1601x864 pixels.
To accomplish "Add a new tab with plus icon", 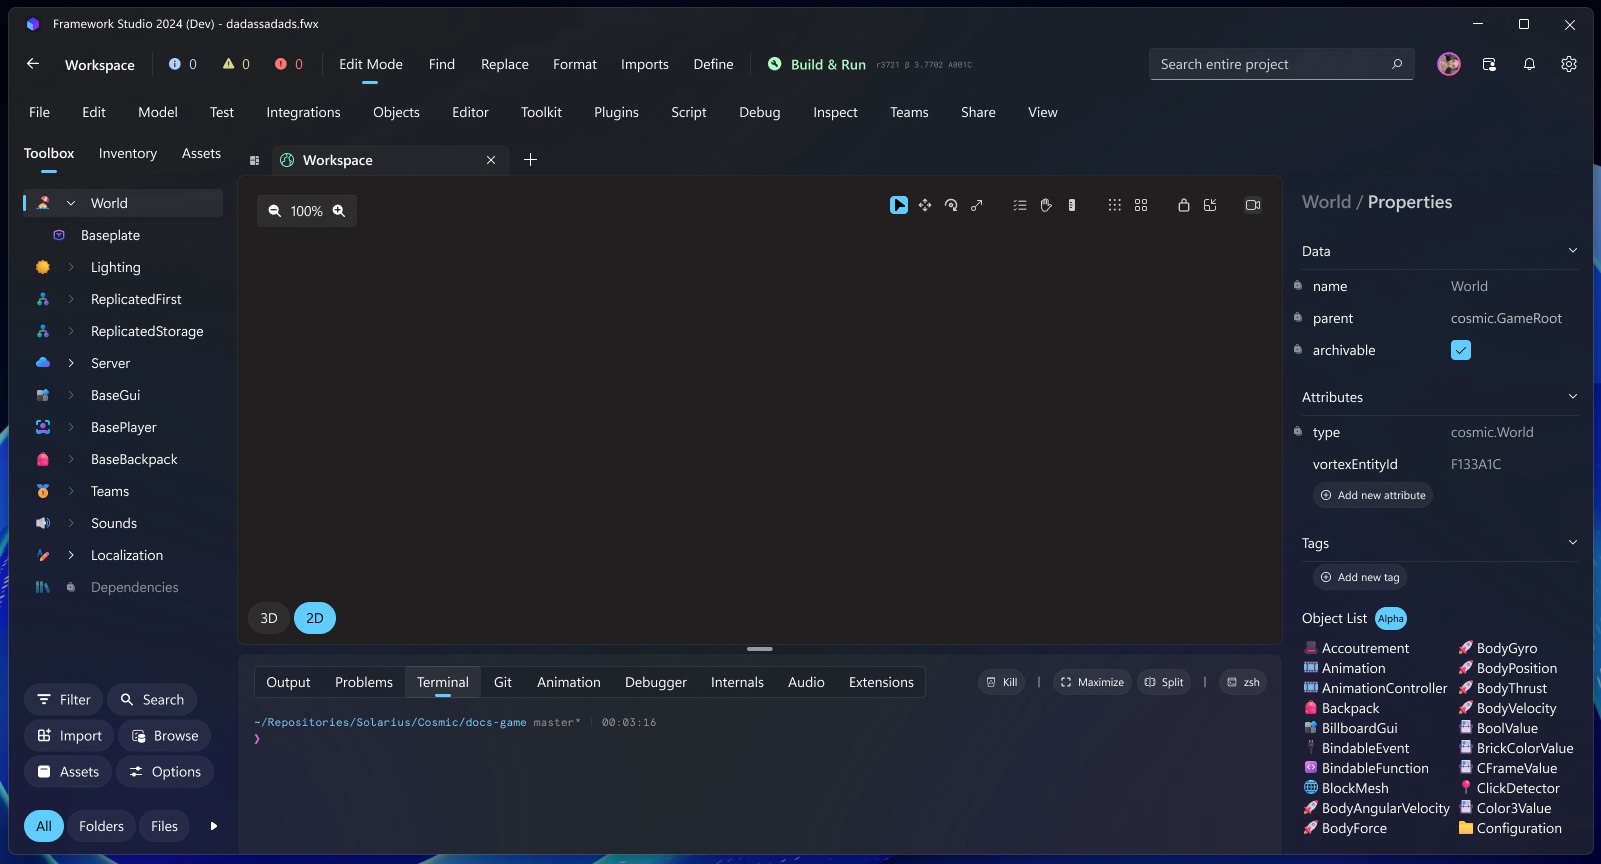I will point(531,160).
